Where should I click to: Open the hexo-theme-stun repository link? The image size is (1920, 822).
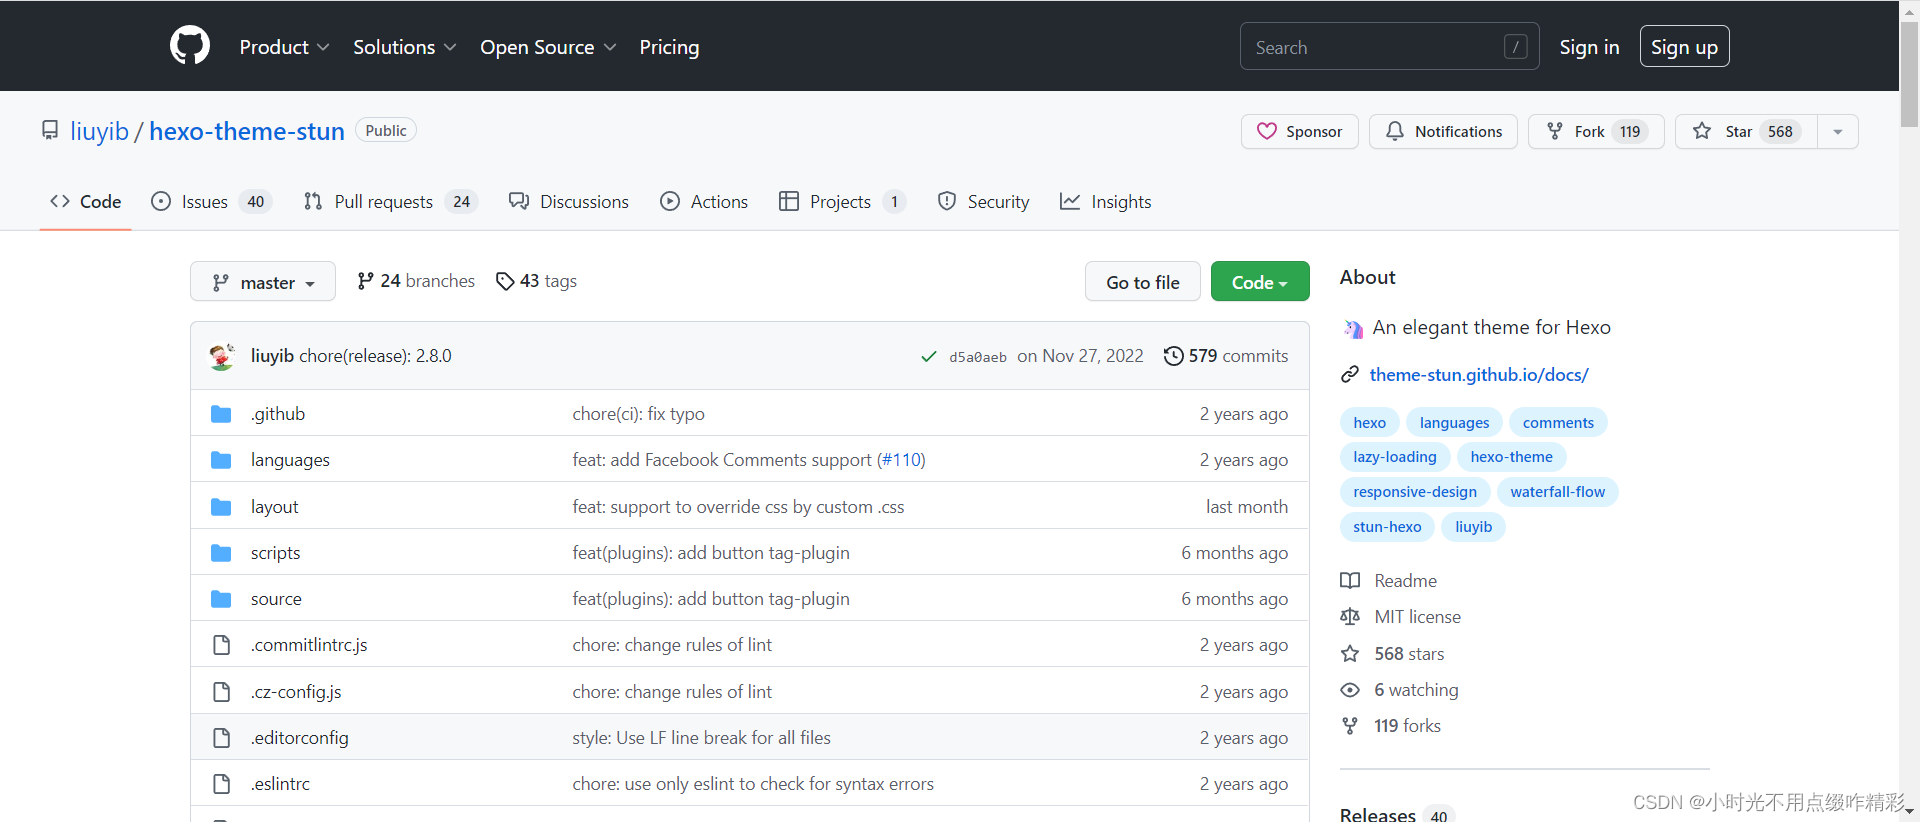247,131
